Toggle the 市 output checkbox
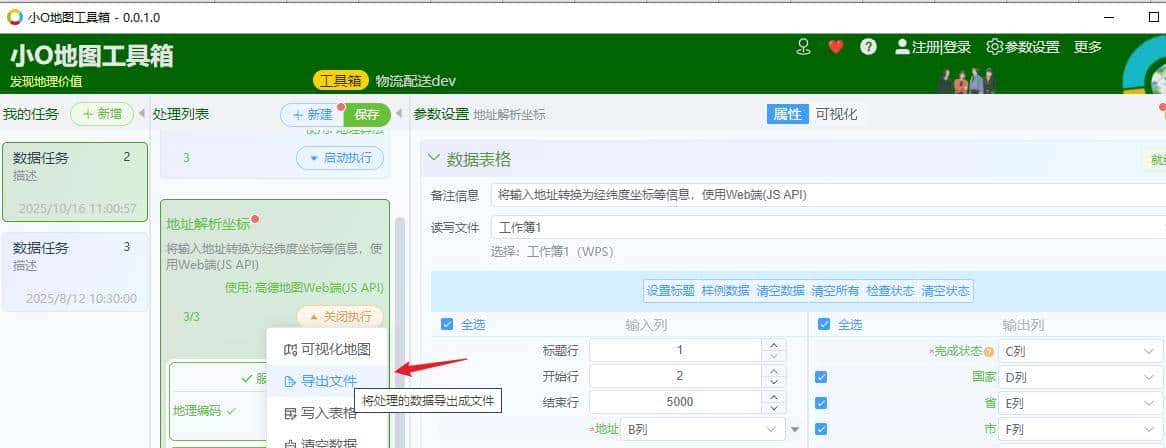 821,429
